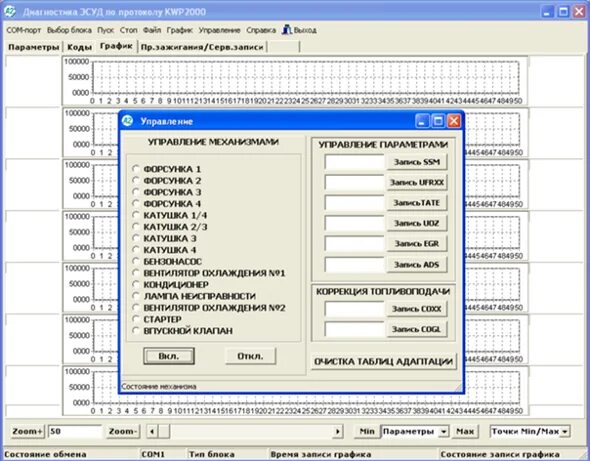
Task: Open the Файл menu
Action: pyautogui.click(x=152, y=30)
